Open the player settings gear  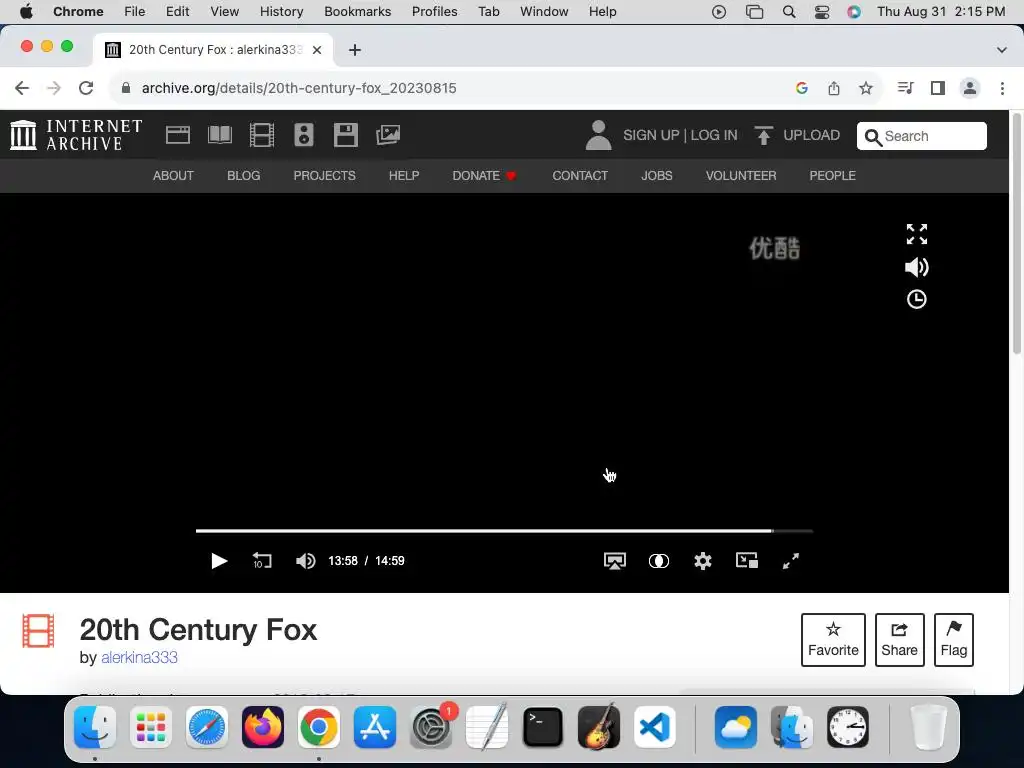click(x=703, y=561)
